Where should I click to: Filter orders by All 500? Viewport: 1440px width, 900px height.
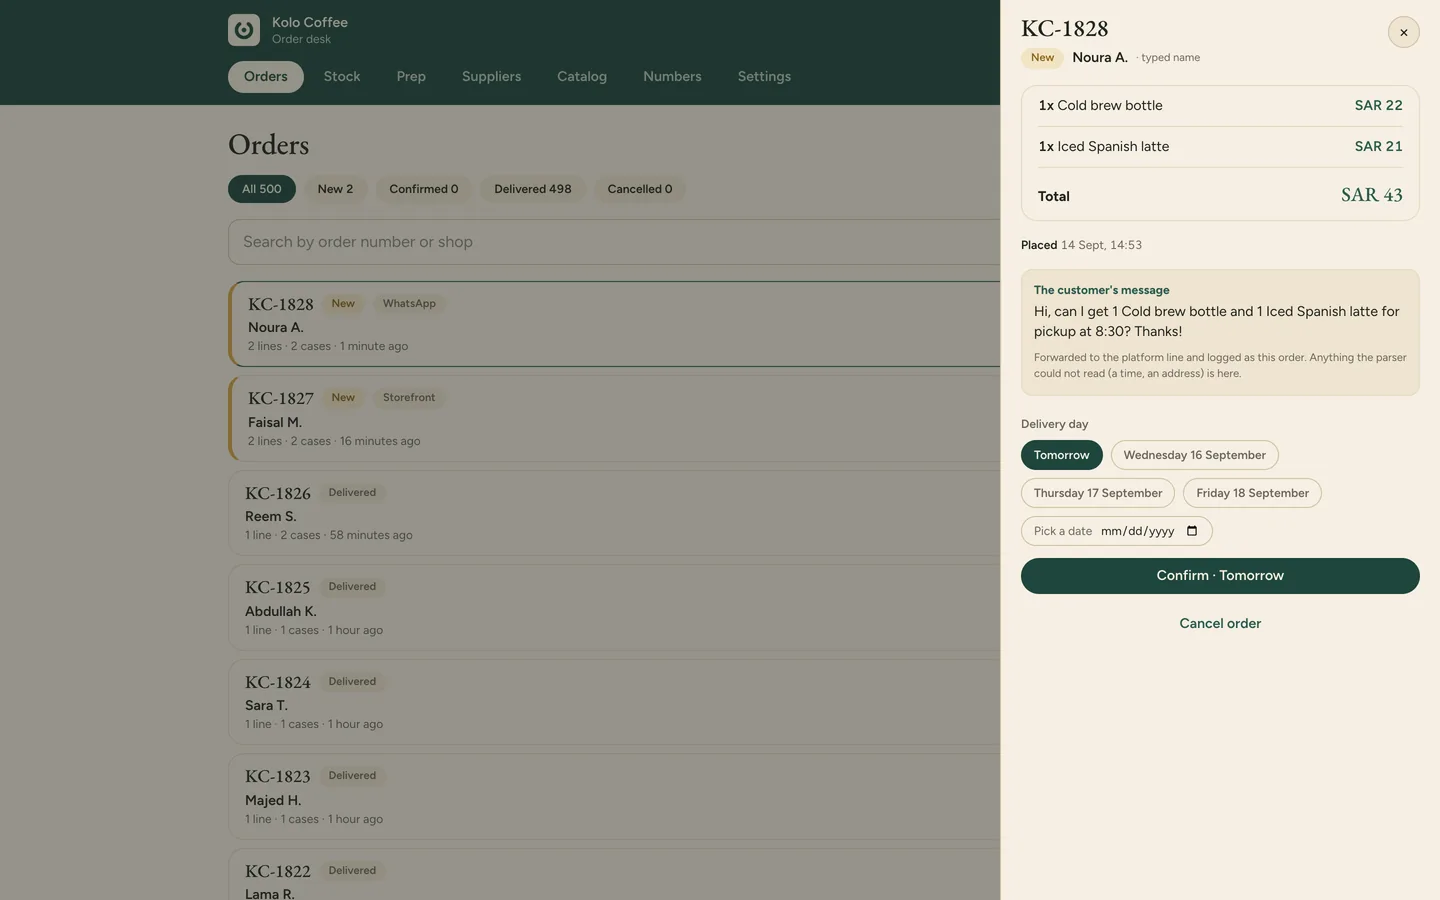click(262, 189)
